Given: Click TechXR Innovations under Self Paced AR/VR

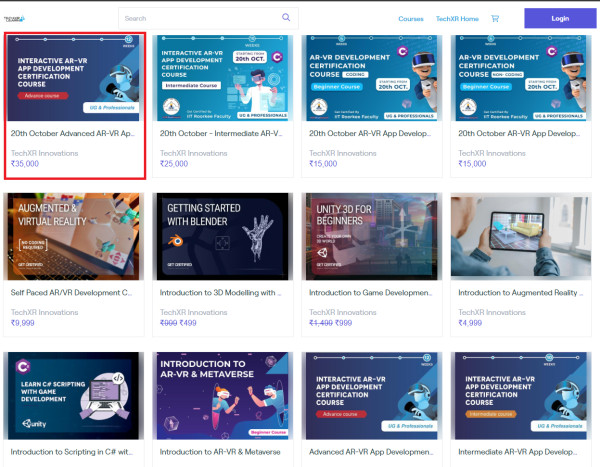Looking at the screenshot, I should pos(44,312).
